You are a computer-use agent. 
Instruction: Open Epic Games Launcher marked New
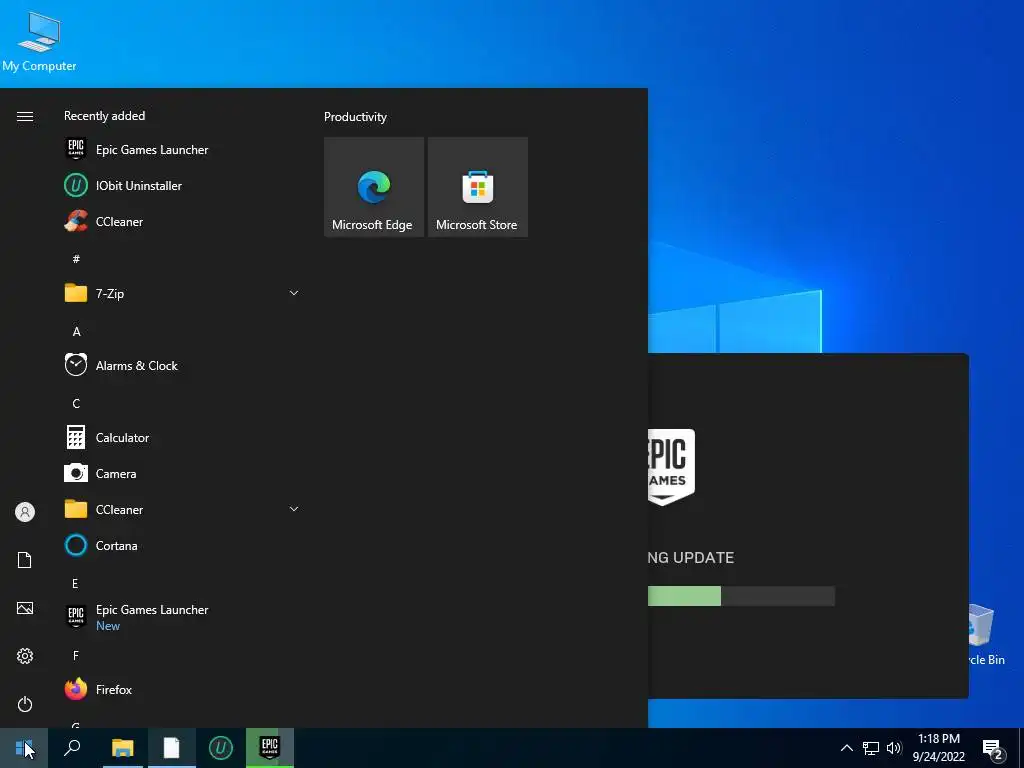click(182, 616)
